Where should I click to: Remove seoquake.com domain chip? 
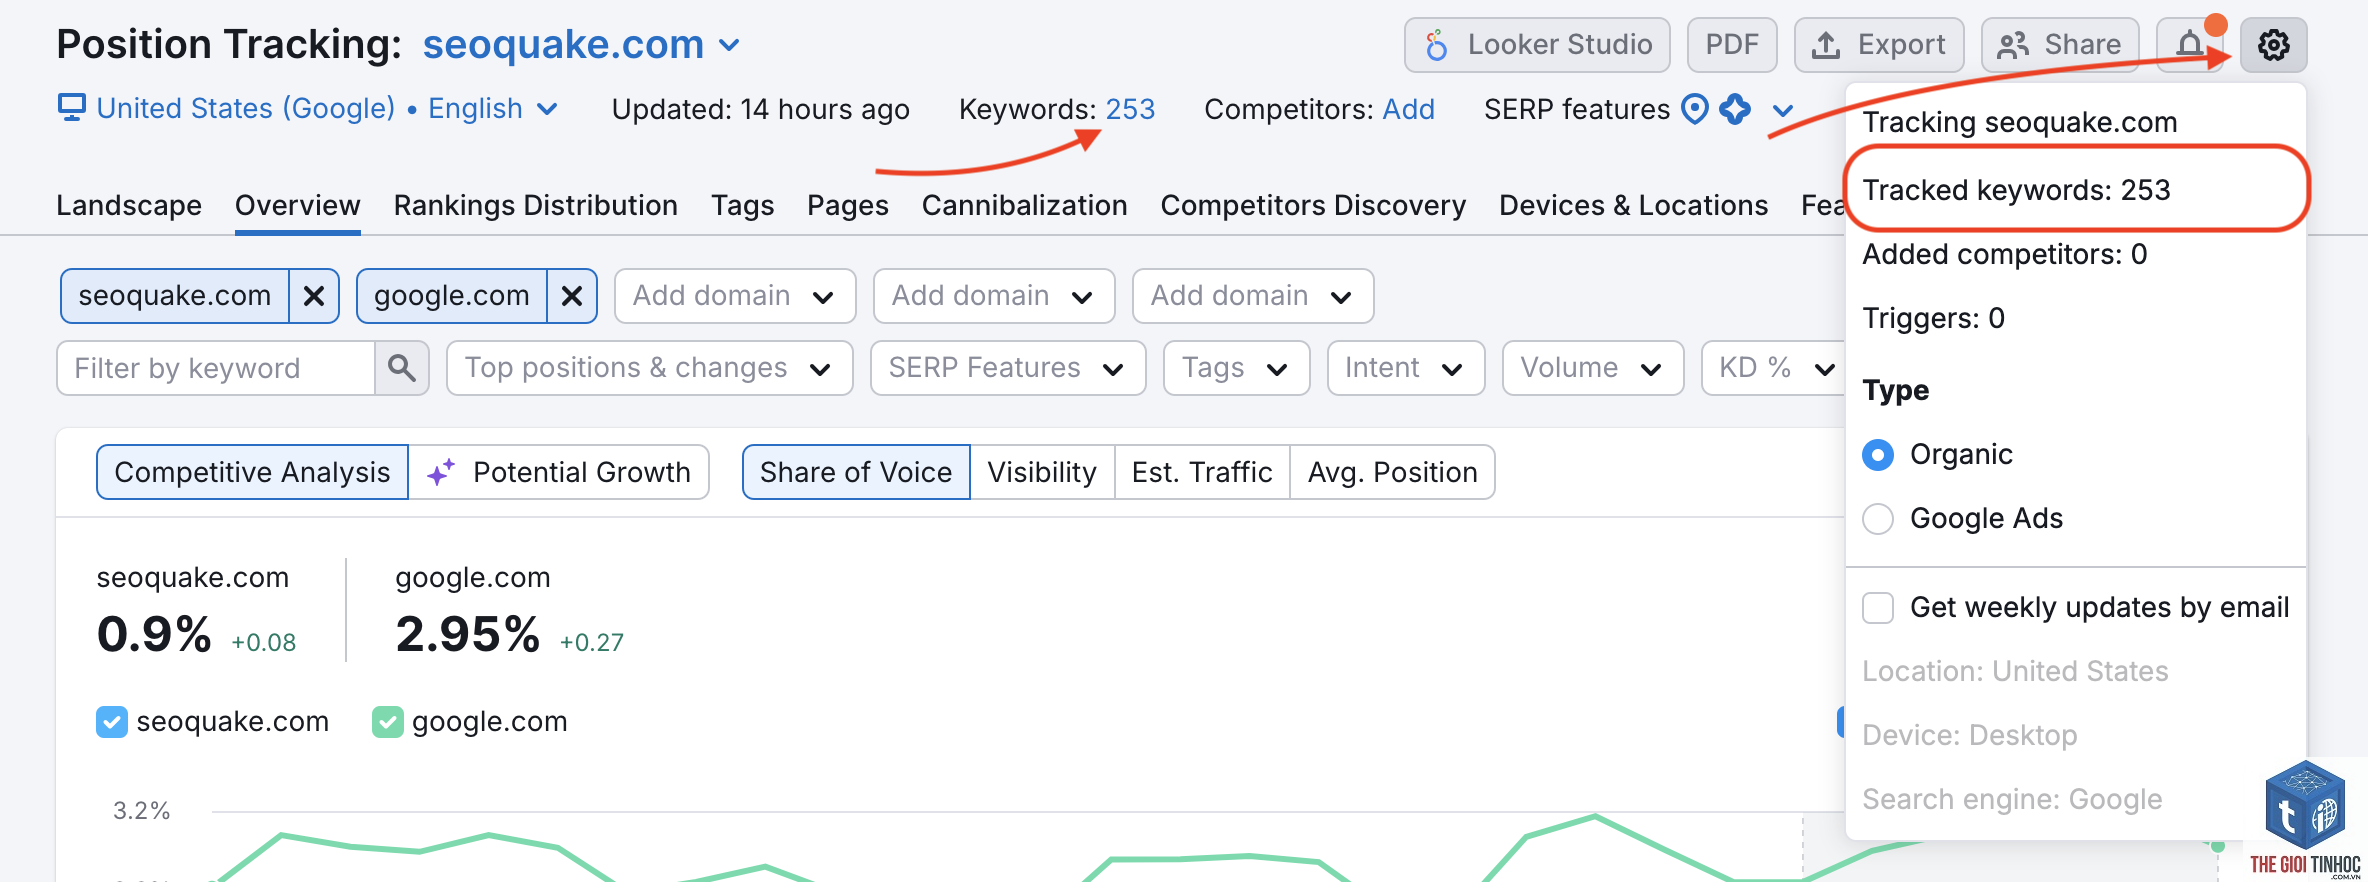(x=314, y=296)
